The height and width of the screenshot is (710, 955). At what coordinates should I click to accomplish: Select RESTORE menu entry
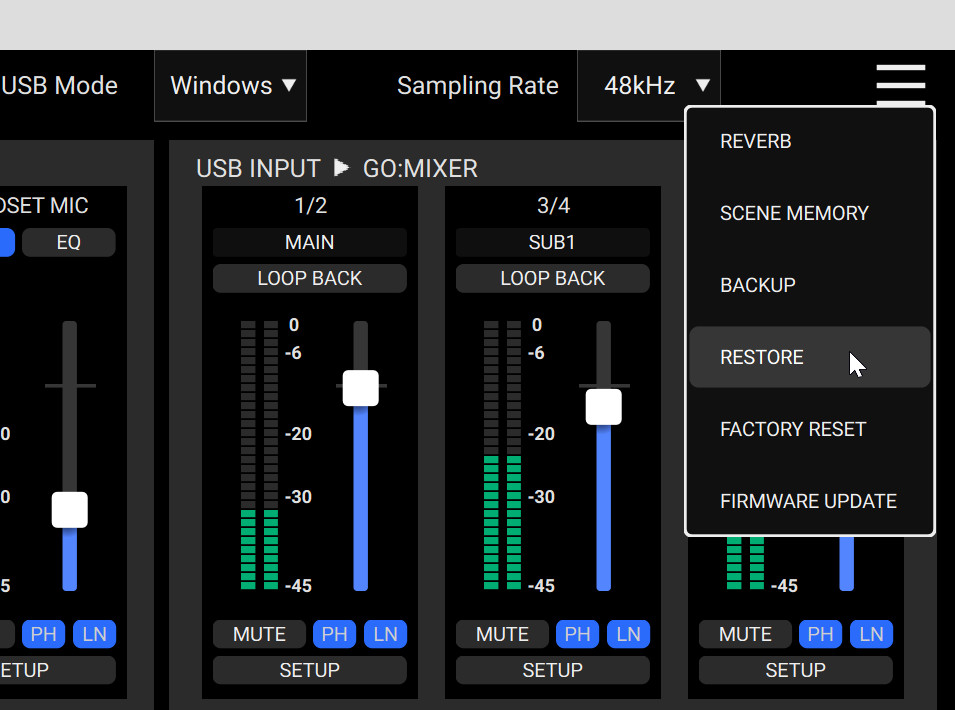(762, 358)
